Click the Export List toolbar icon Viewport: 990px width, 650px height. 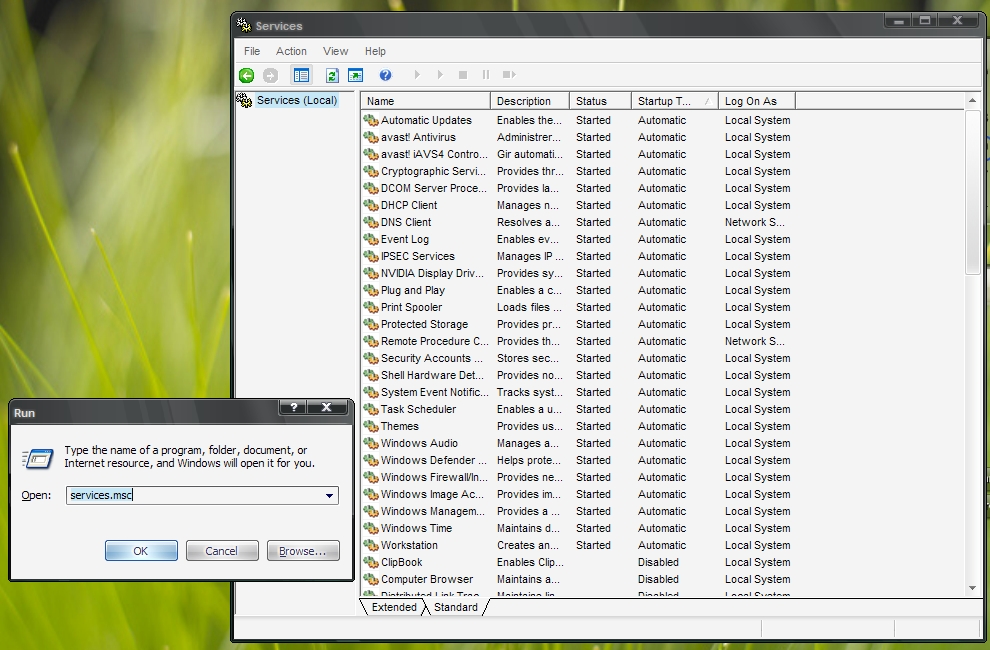355,75
